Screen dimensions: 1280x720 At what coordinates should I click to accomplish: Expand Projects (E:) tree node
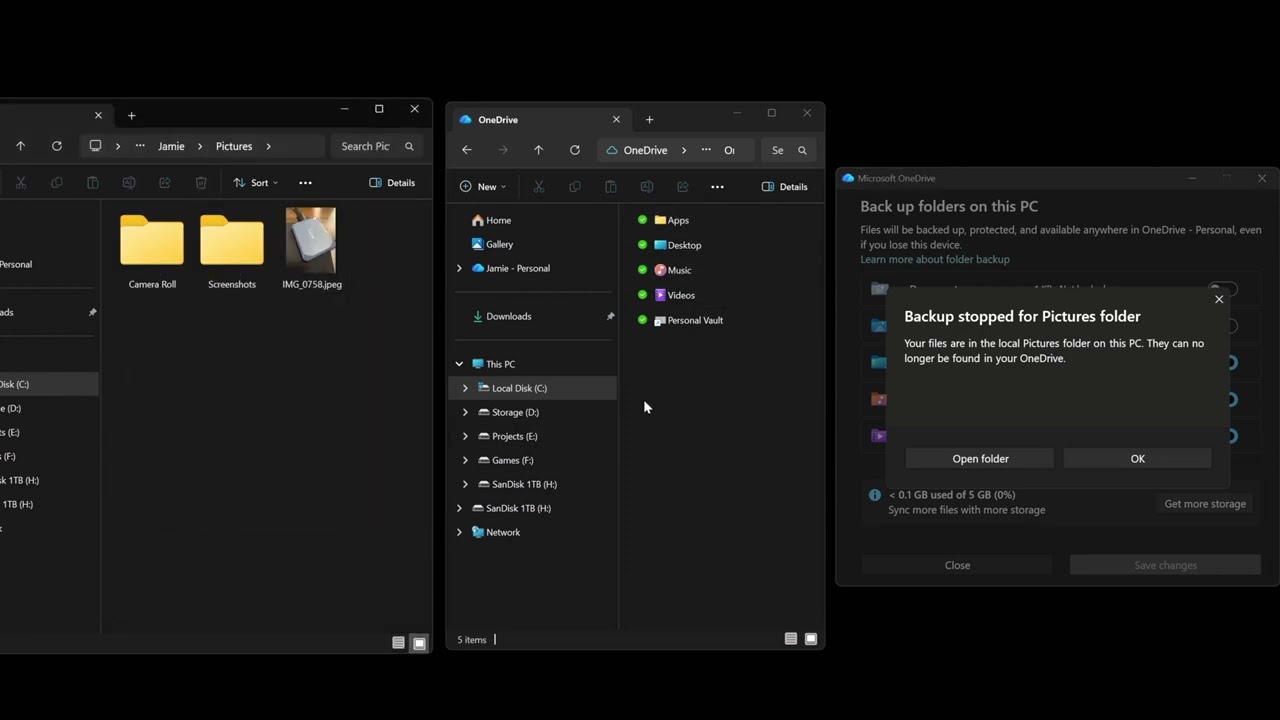point(465,436)
